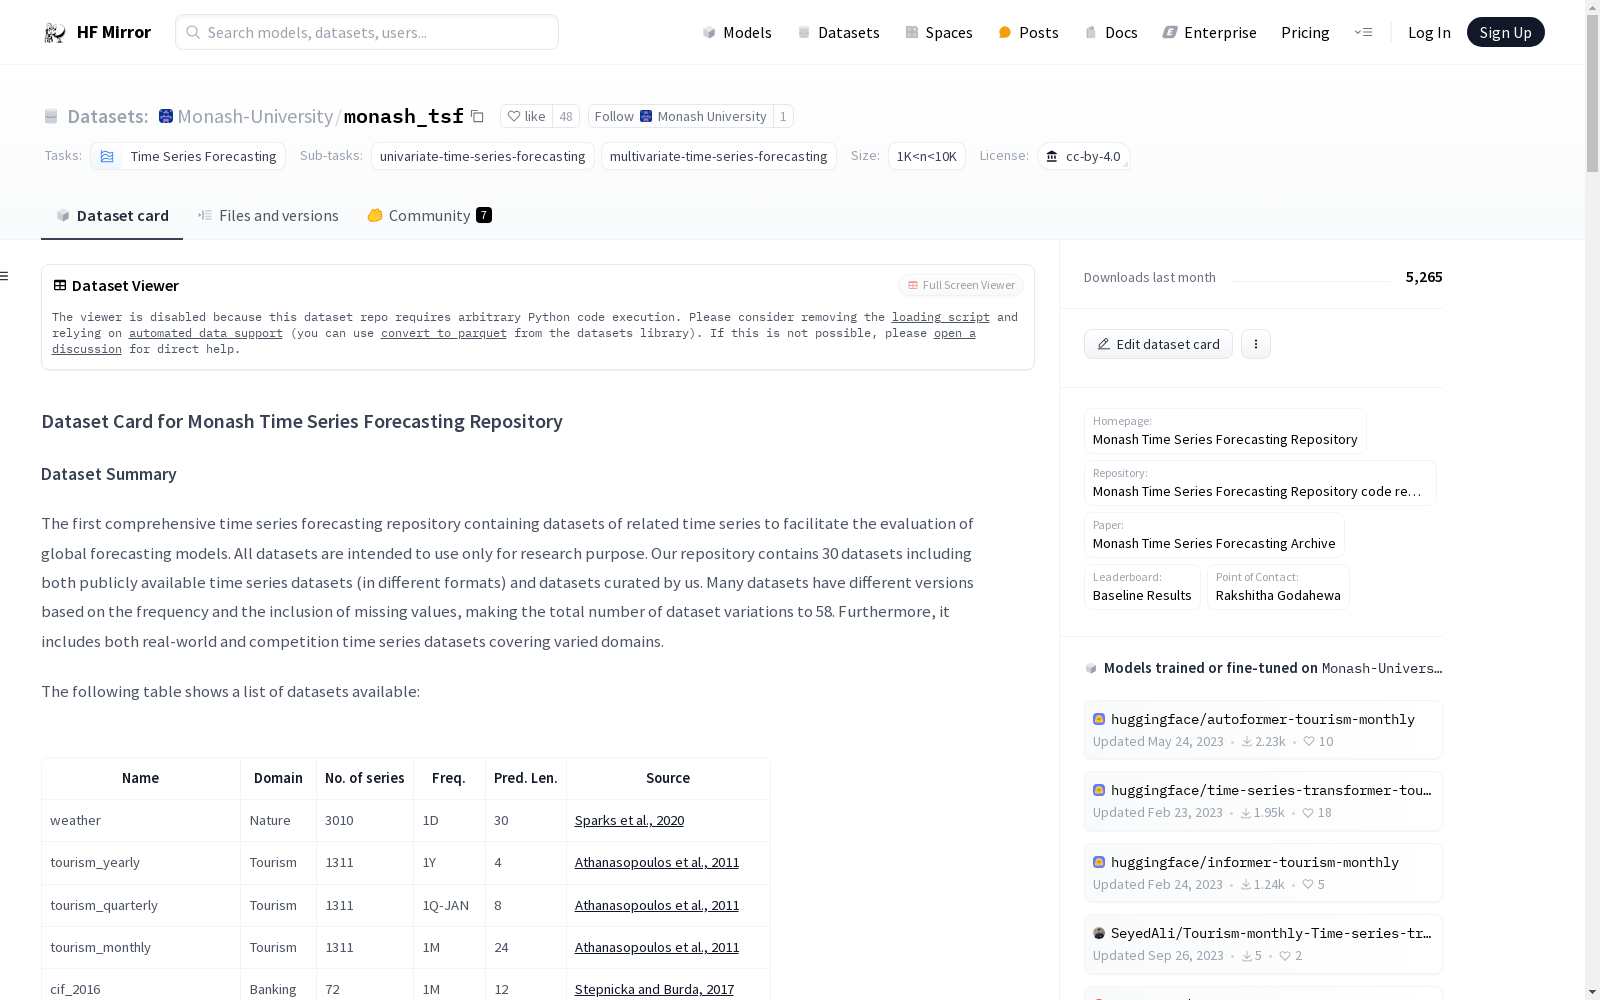Open the navigation more-options menu icon

click(x=1363, y=32)
